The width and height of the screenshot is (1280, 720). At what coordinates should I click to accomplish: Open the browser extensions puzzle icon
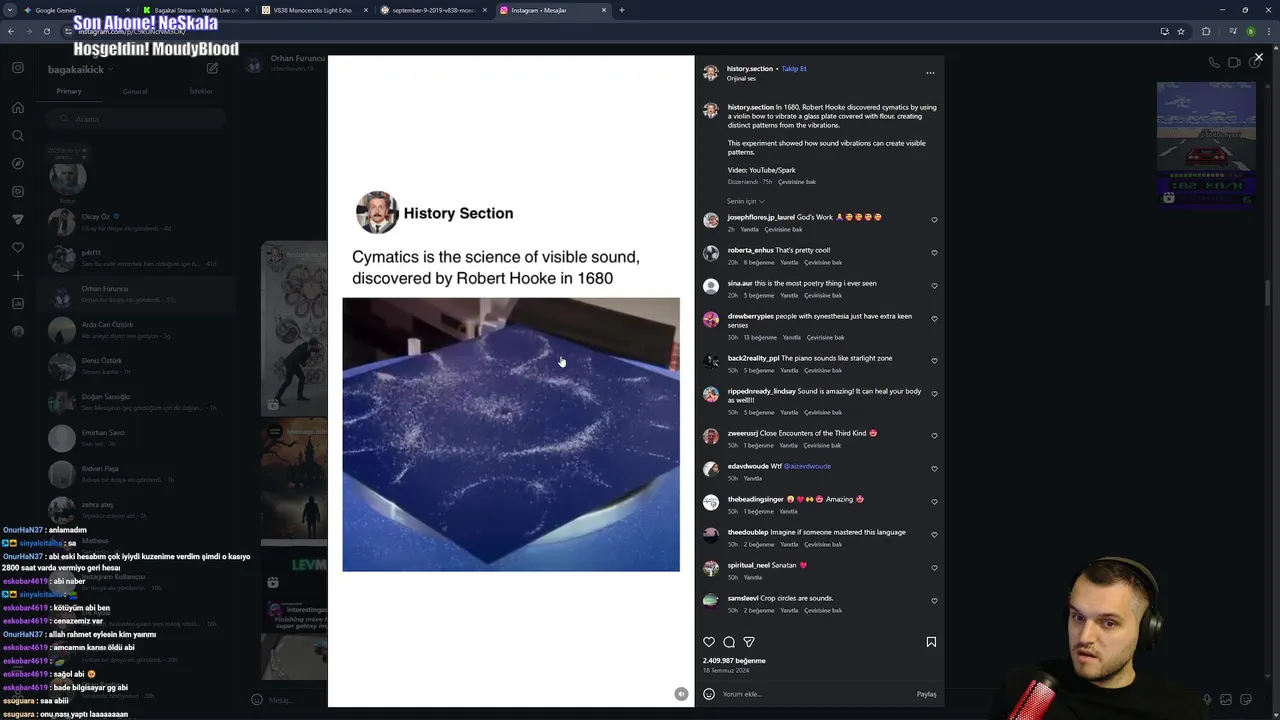pyautogui.click(x=1205, y=31)
